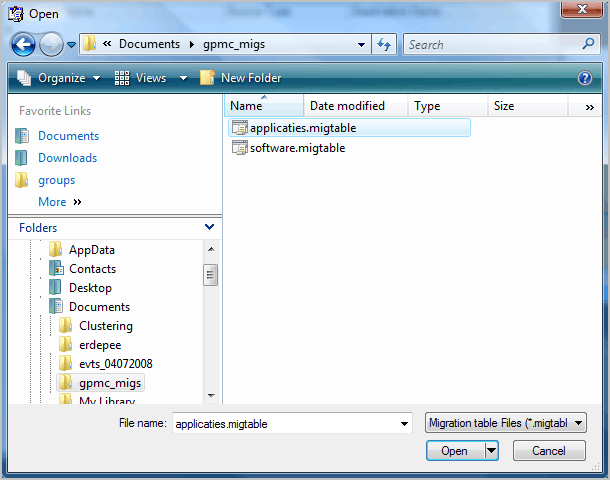610x480 pixels.
Task: Click into the Search box
Action: (493, 44)
